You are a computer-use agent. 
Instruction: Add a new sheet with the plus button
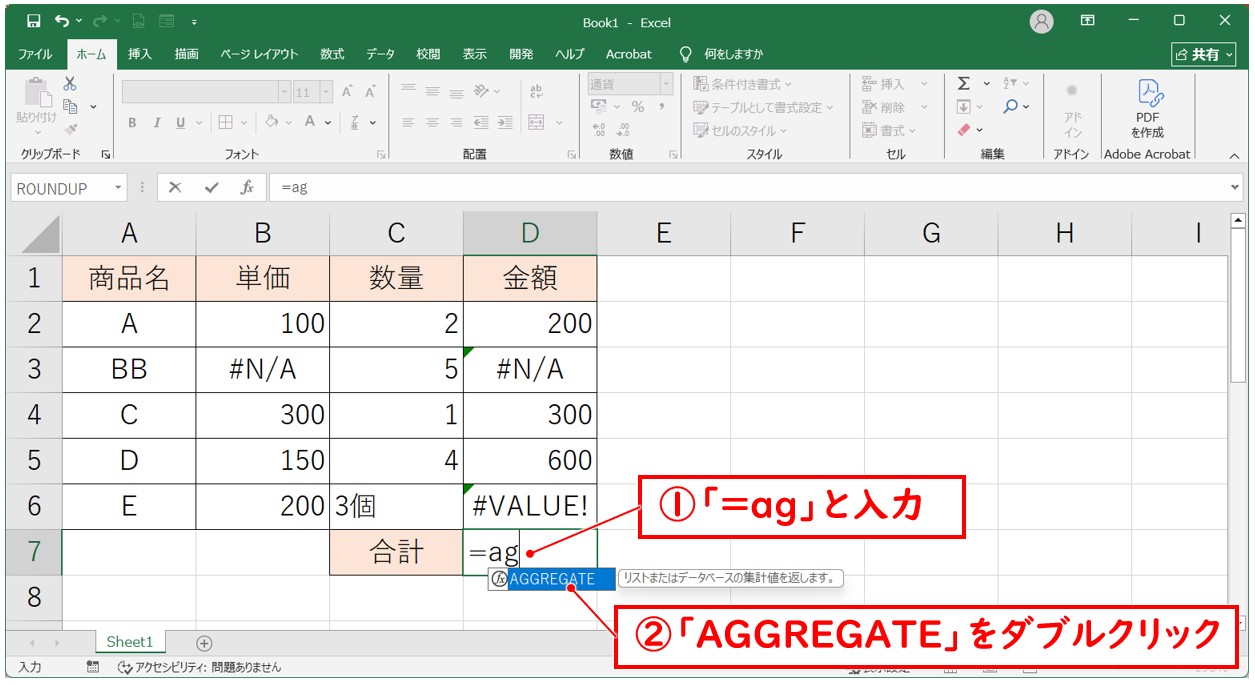coord(204,643)
